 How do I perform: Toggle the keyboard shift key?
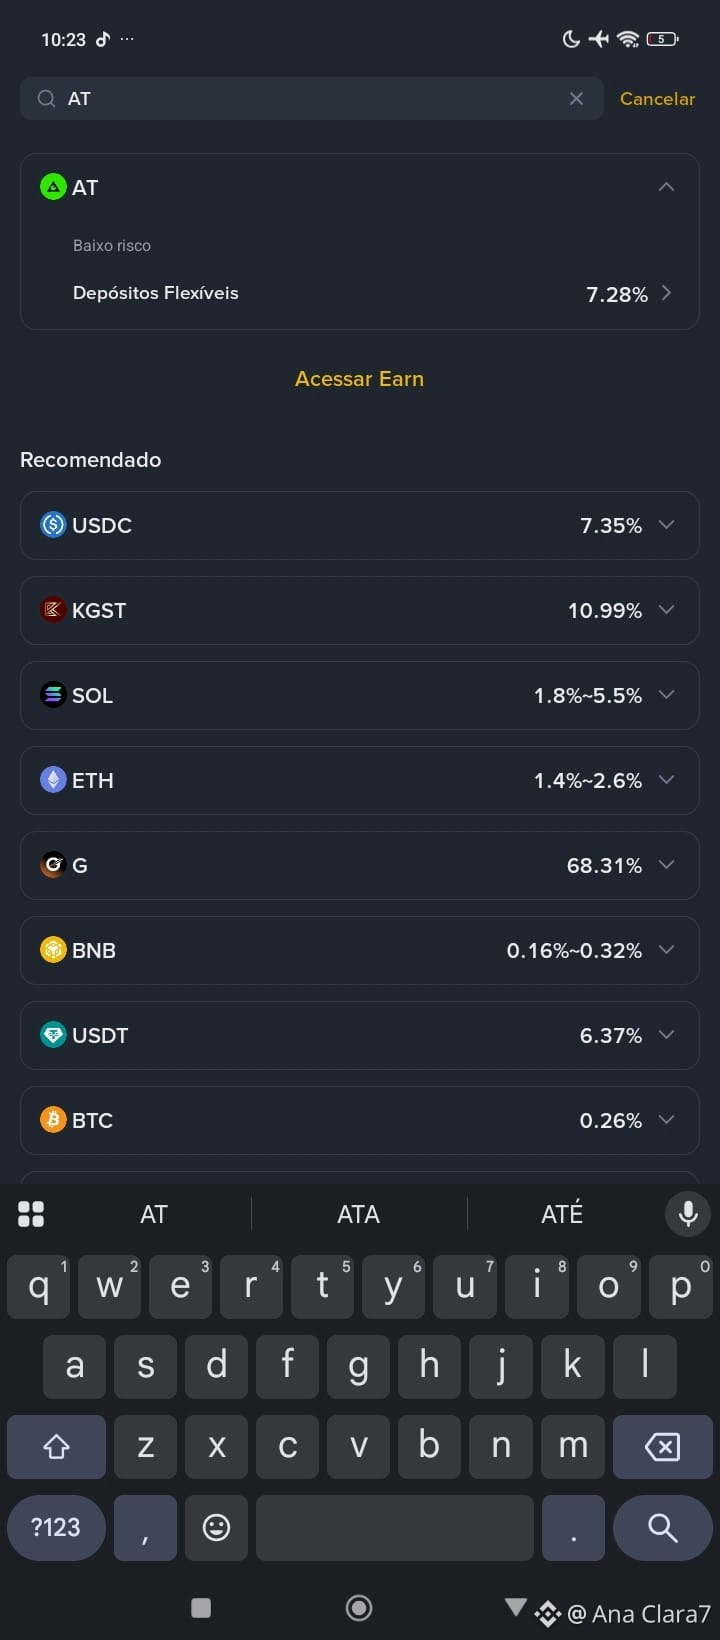click(x=56, y=1446)
